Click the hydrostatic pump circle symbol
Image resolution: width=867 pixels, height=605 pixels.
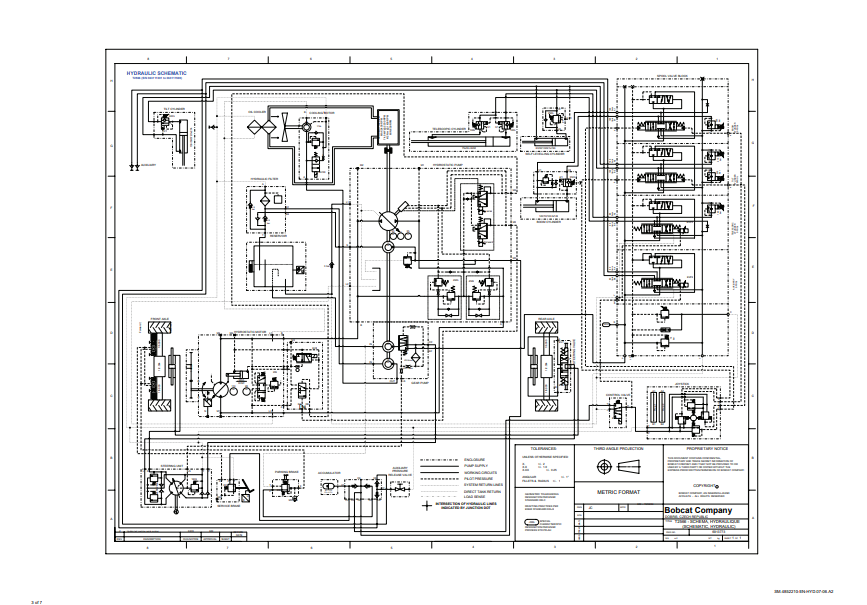click(x=388, y=221)
